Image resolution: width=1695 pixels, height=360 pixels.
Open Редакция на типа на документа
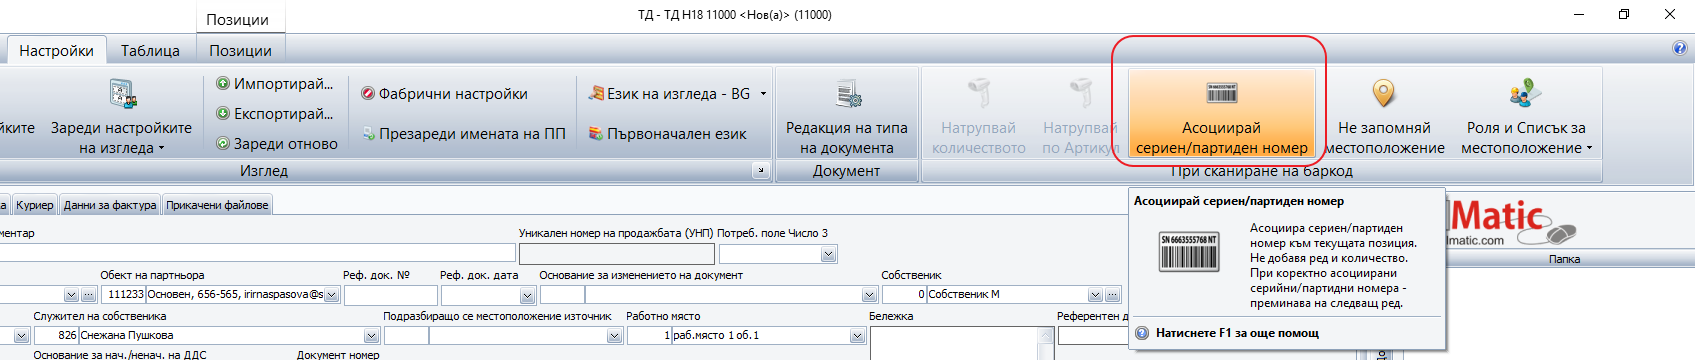coord(846,117)
